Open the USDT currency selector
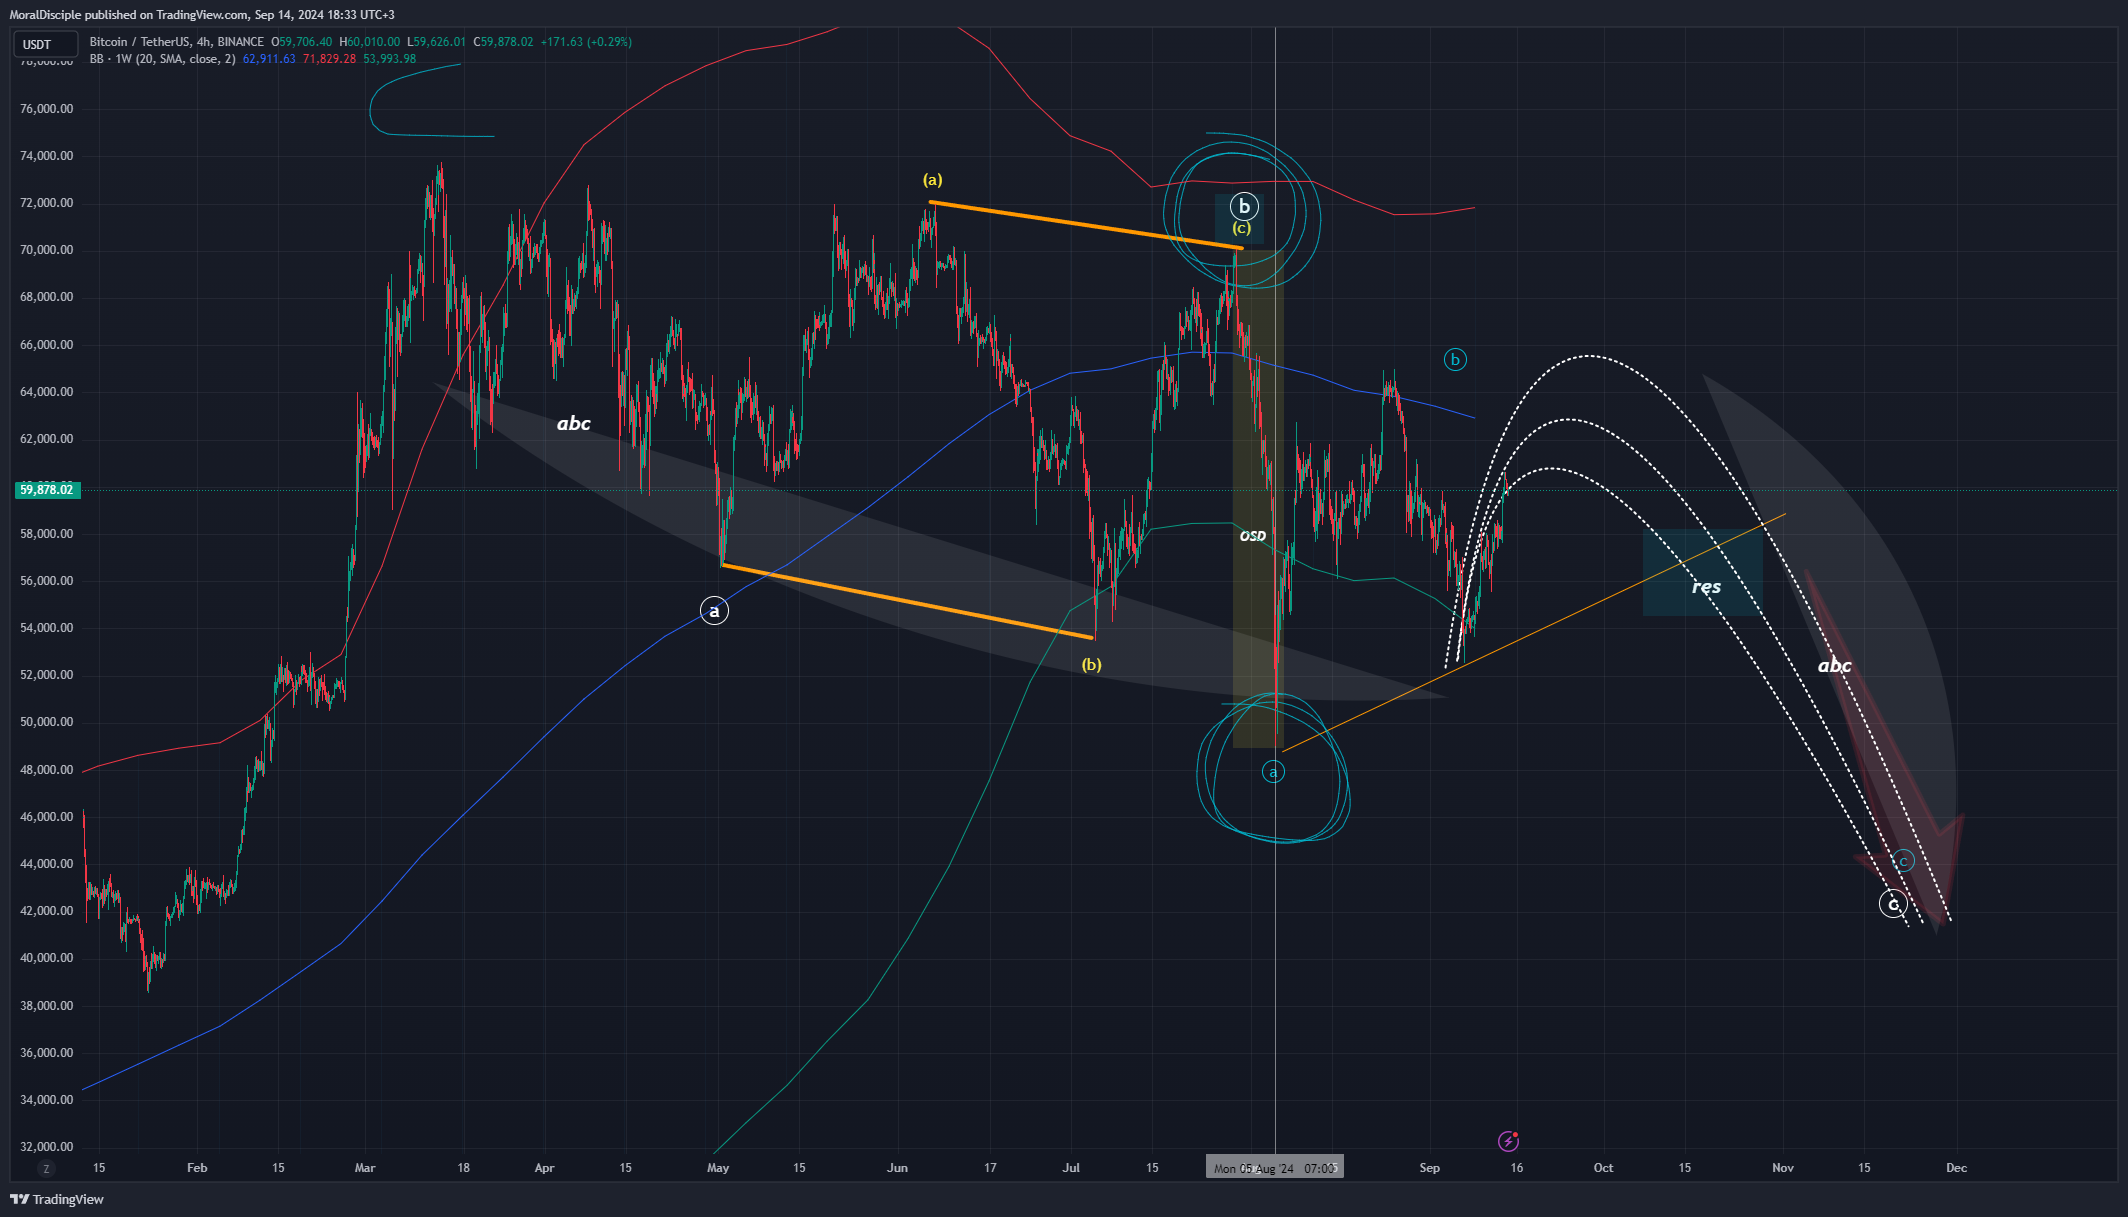 44,44
